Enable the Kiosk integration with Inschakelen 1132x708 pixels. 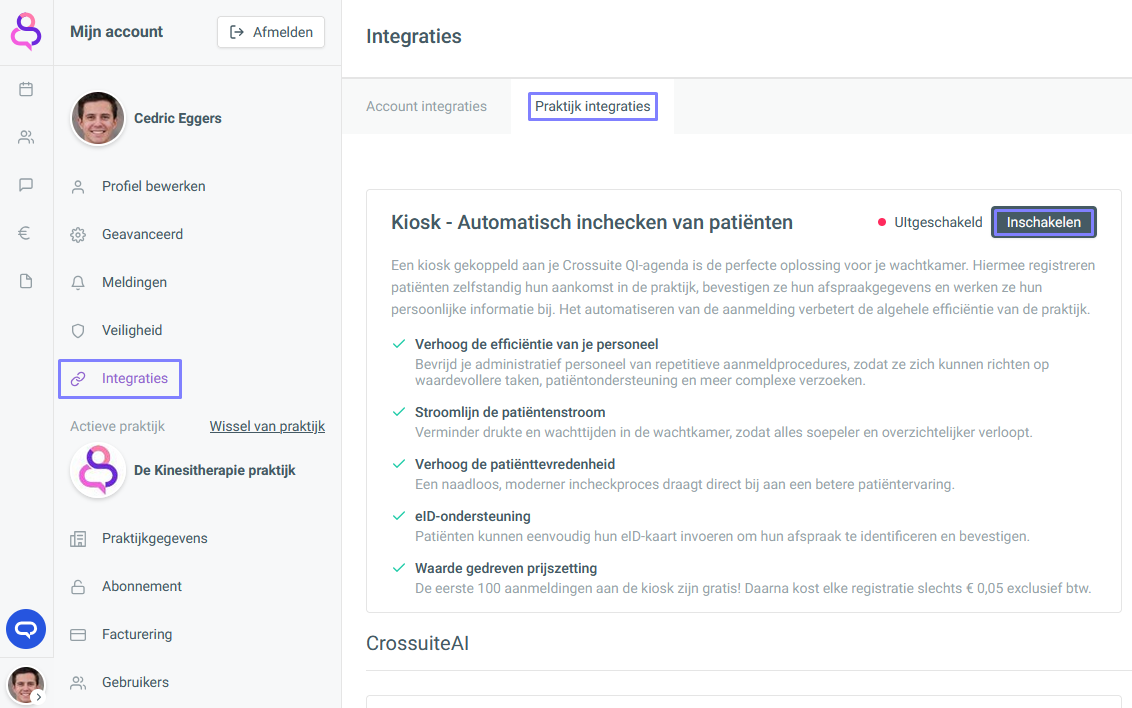(1043, 222)
